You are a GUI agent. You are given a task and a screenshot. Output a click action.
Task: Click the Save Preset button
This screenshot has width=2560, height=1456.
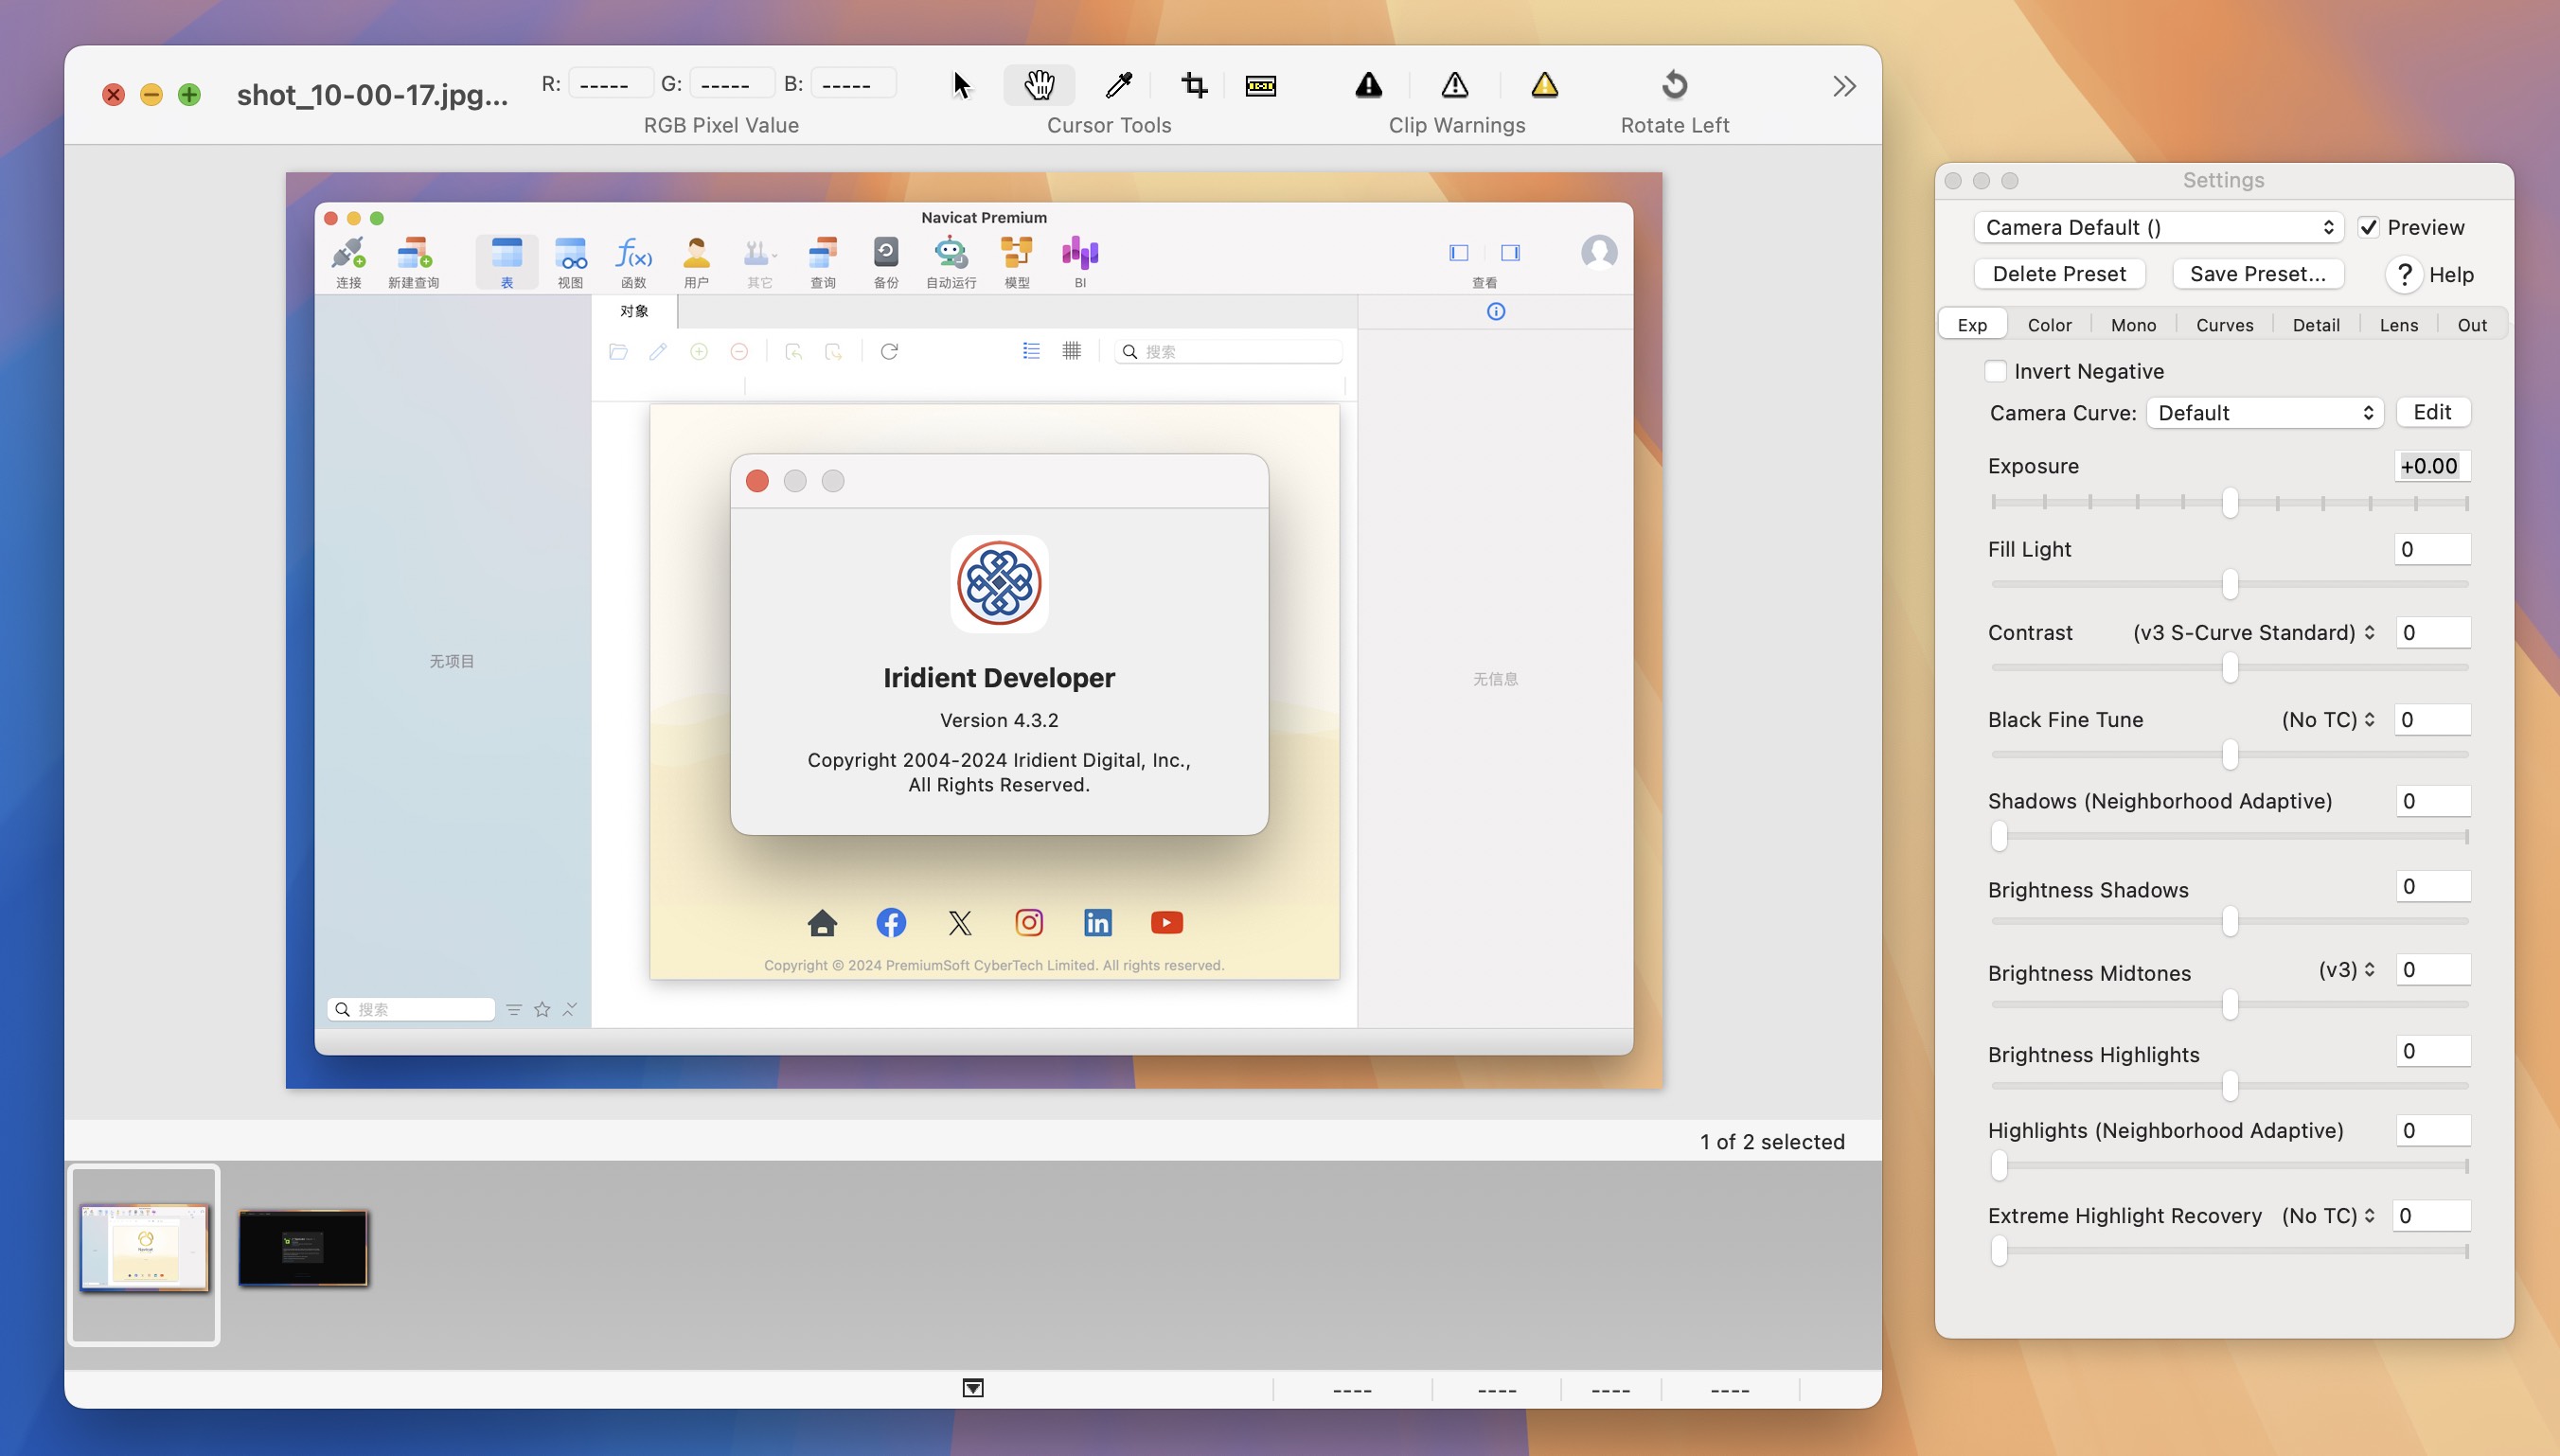click(x=2259, y=273)
